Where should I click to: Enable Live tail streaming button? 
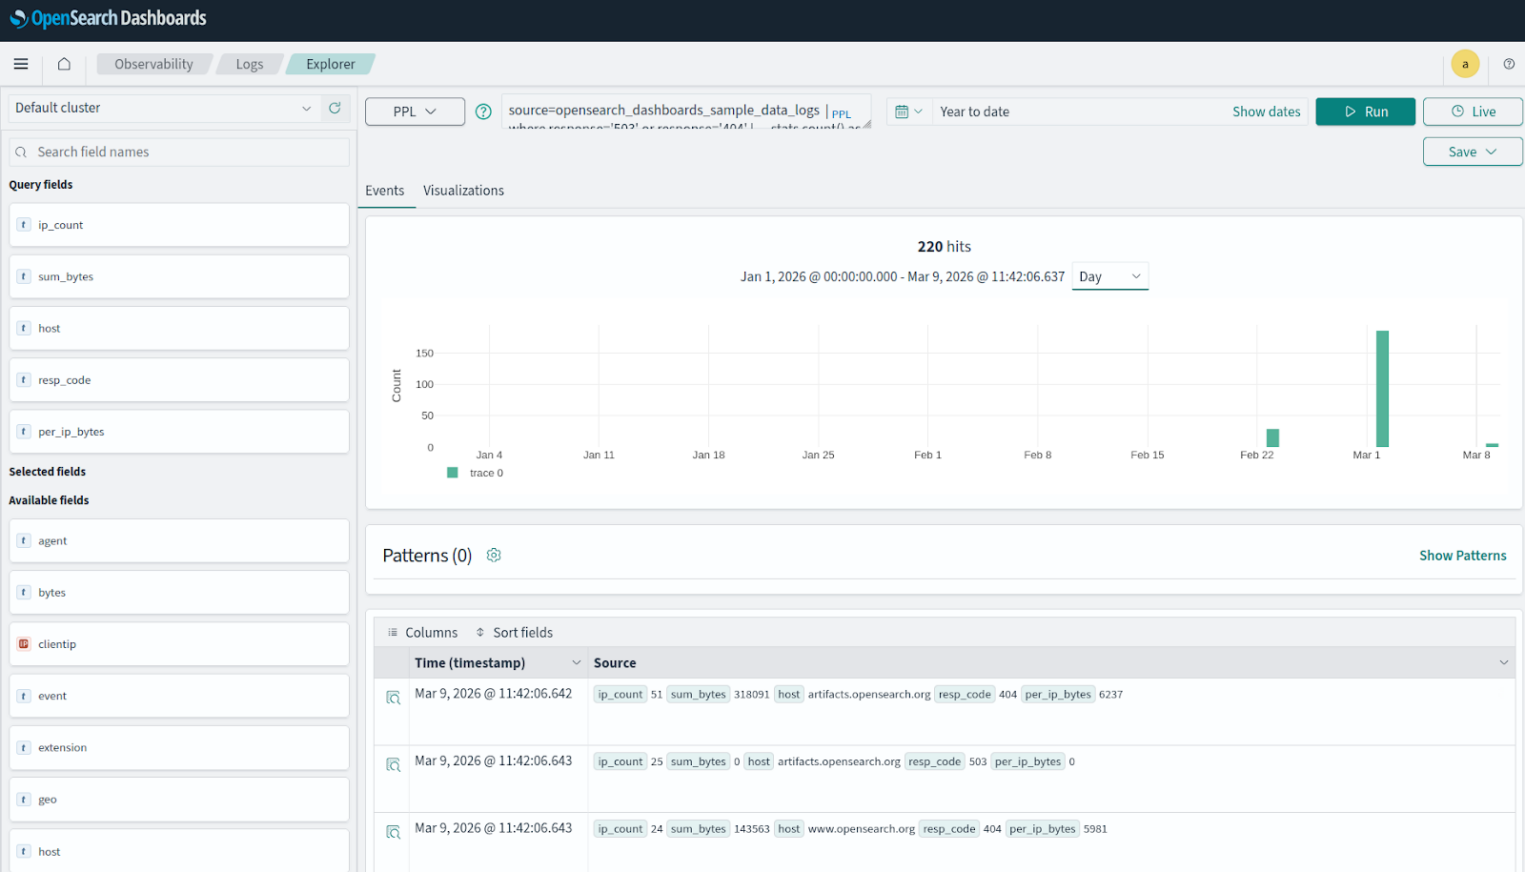point(1472,112)
